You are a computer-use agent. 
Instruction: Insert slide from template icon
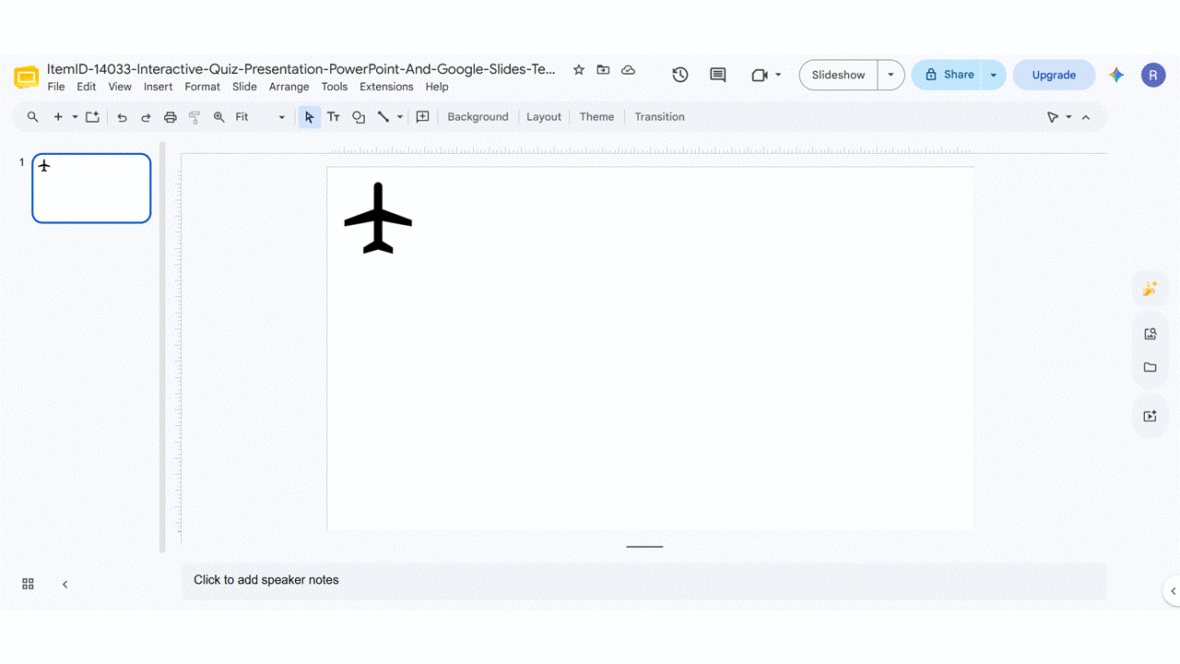[x=93, y=117]
